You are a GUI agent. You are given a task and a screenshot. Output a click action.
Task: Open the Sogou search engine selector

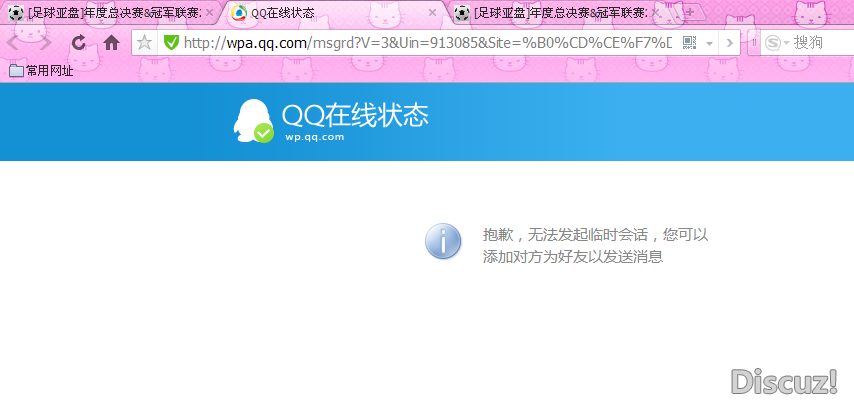pyautogui.click(x=777, y=43)
